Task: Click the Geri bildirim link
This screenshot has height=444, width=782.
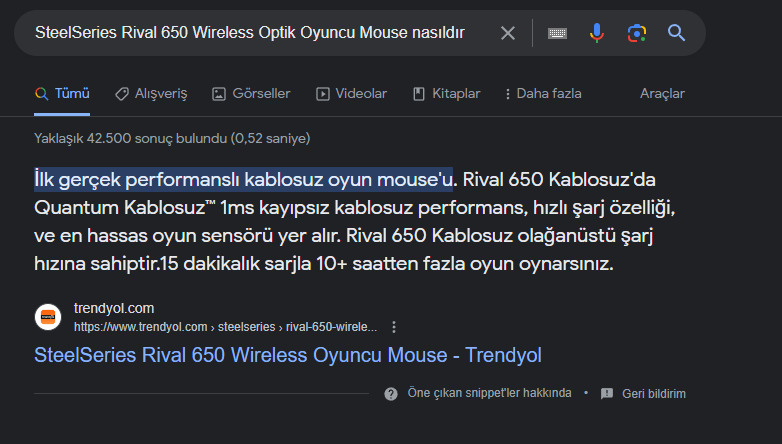Action: (653, 393)
